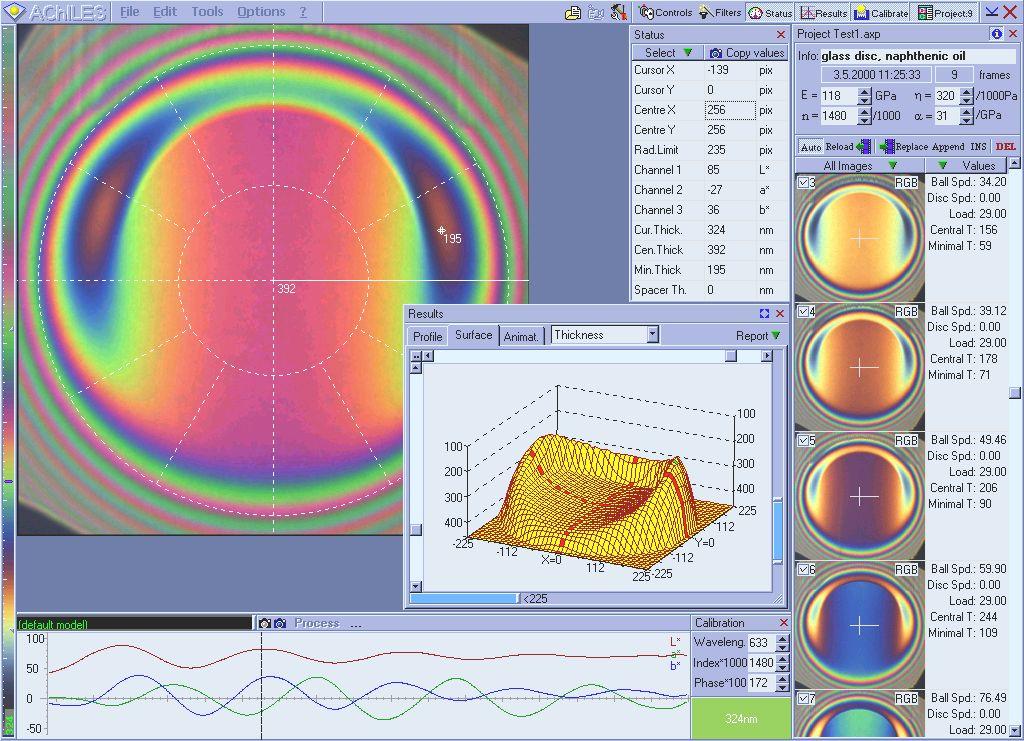Click the blue minimize-to-tray arrow icon
Screen dimensions: 1024x741
tap(991, 12)
